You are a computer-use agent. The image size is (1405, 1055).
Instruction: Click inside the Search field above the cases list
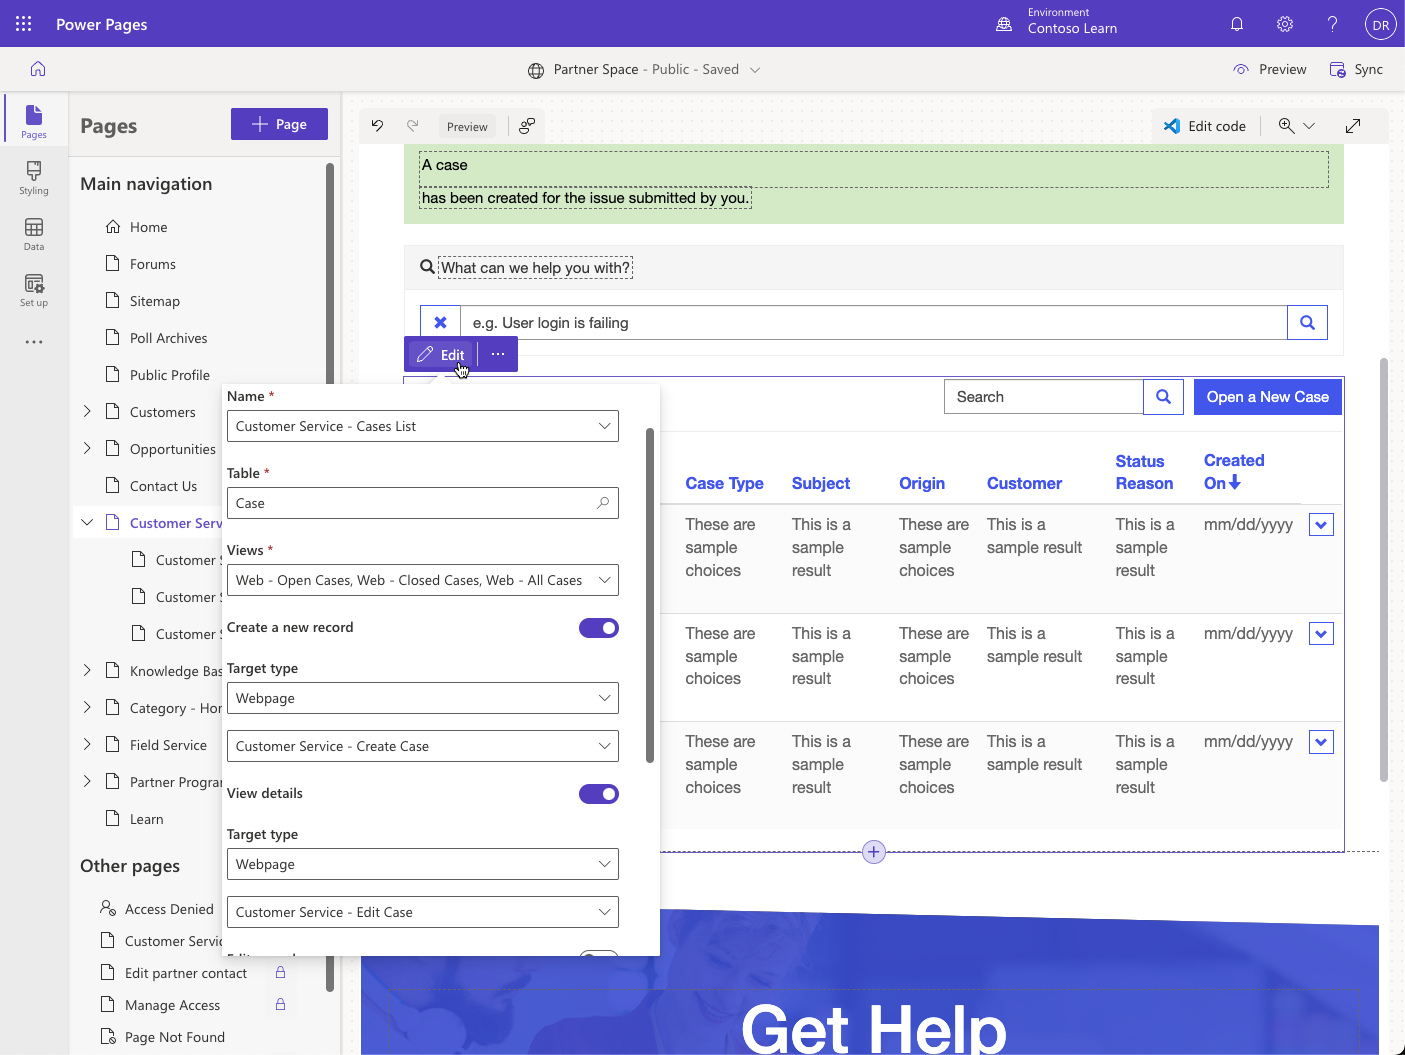pyautogui.click(x=1043, y=396)
